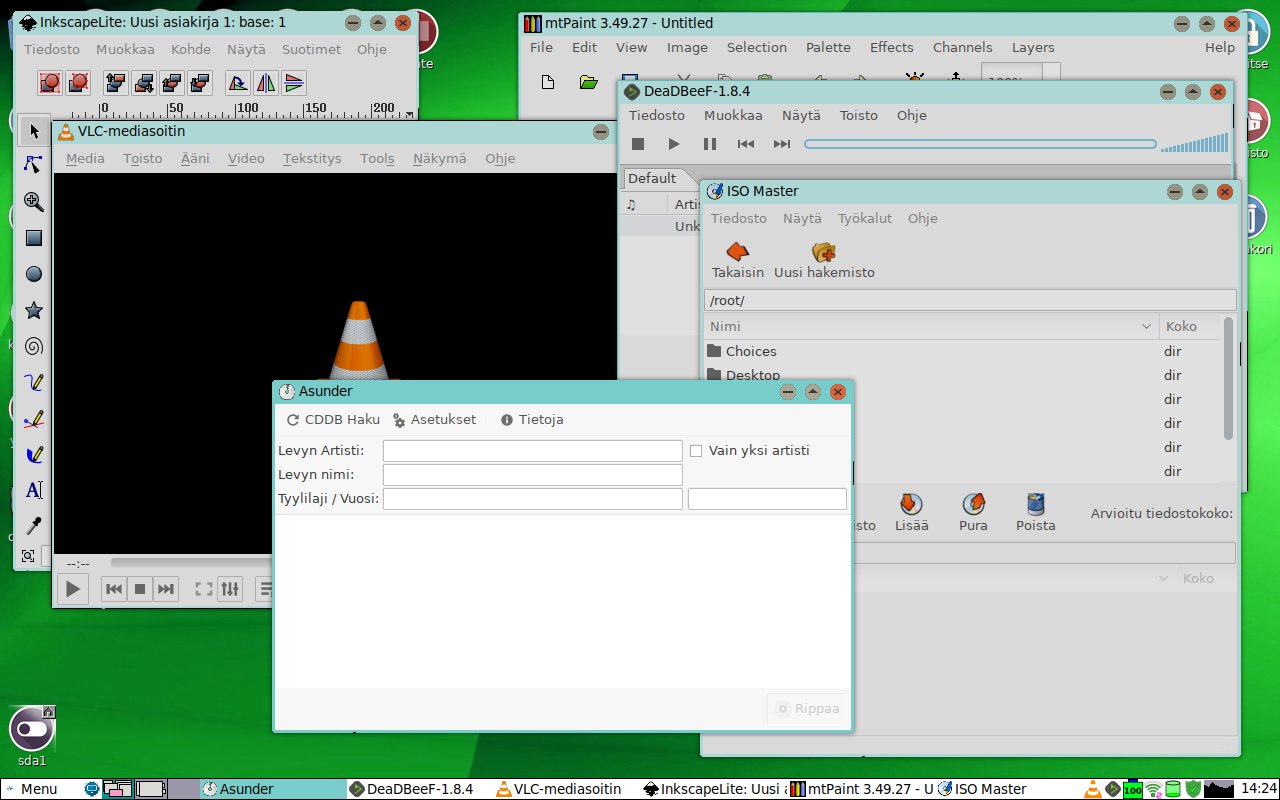
Task: Select the Default playlist tab in DeaDBeeF
Action: (652, 178)
